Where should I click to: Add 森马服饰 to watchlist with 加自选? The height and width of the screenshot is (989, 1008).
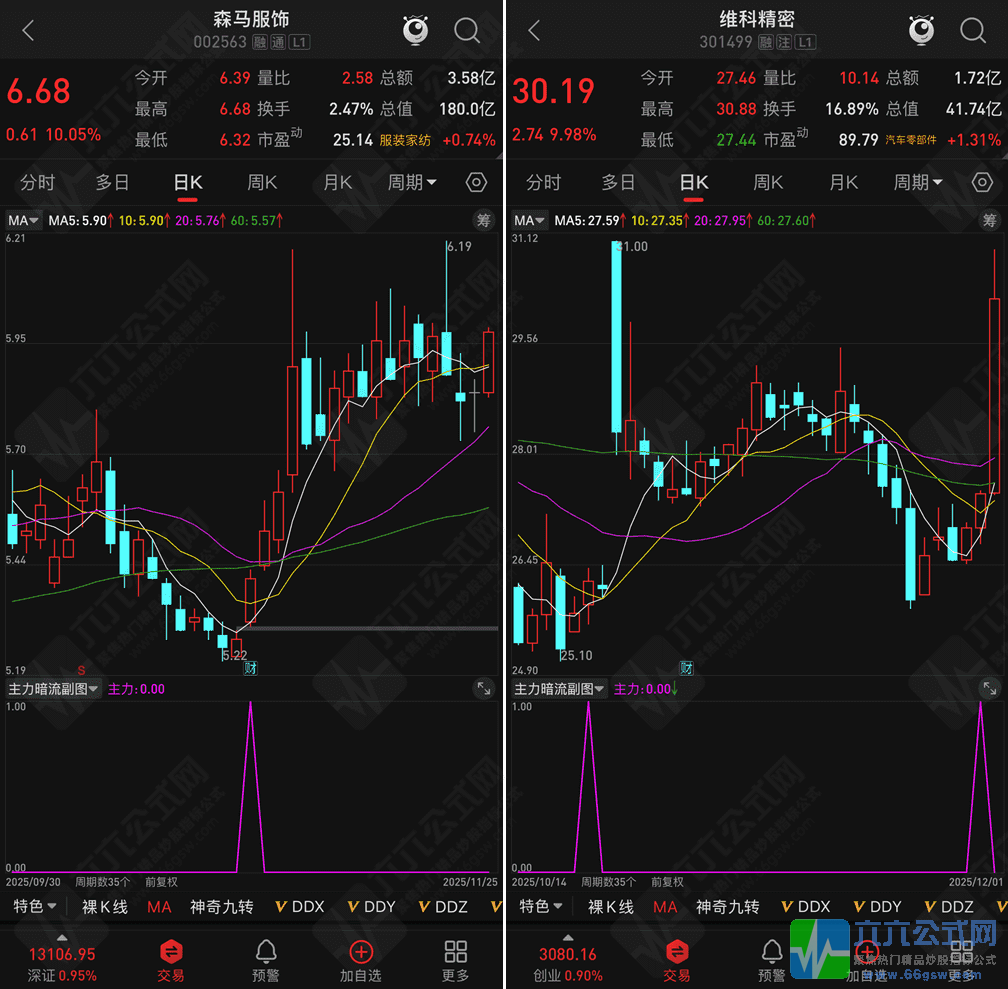click(x=361, y=961)
